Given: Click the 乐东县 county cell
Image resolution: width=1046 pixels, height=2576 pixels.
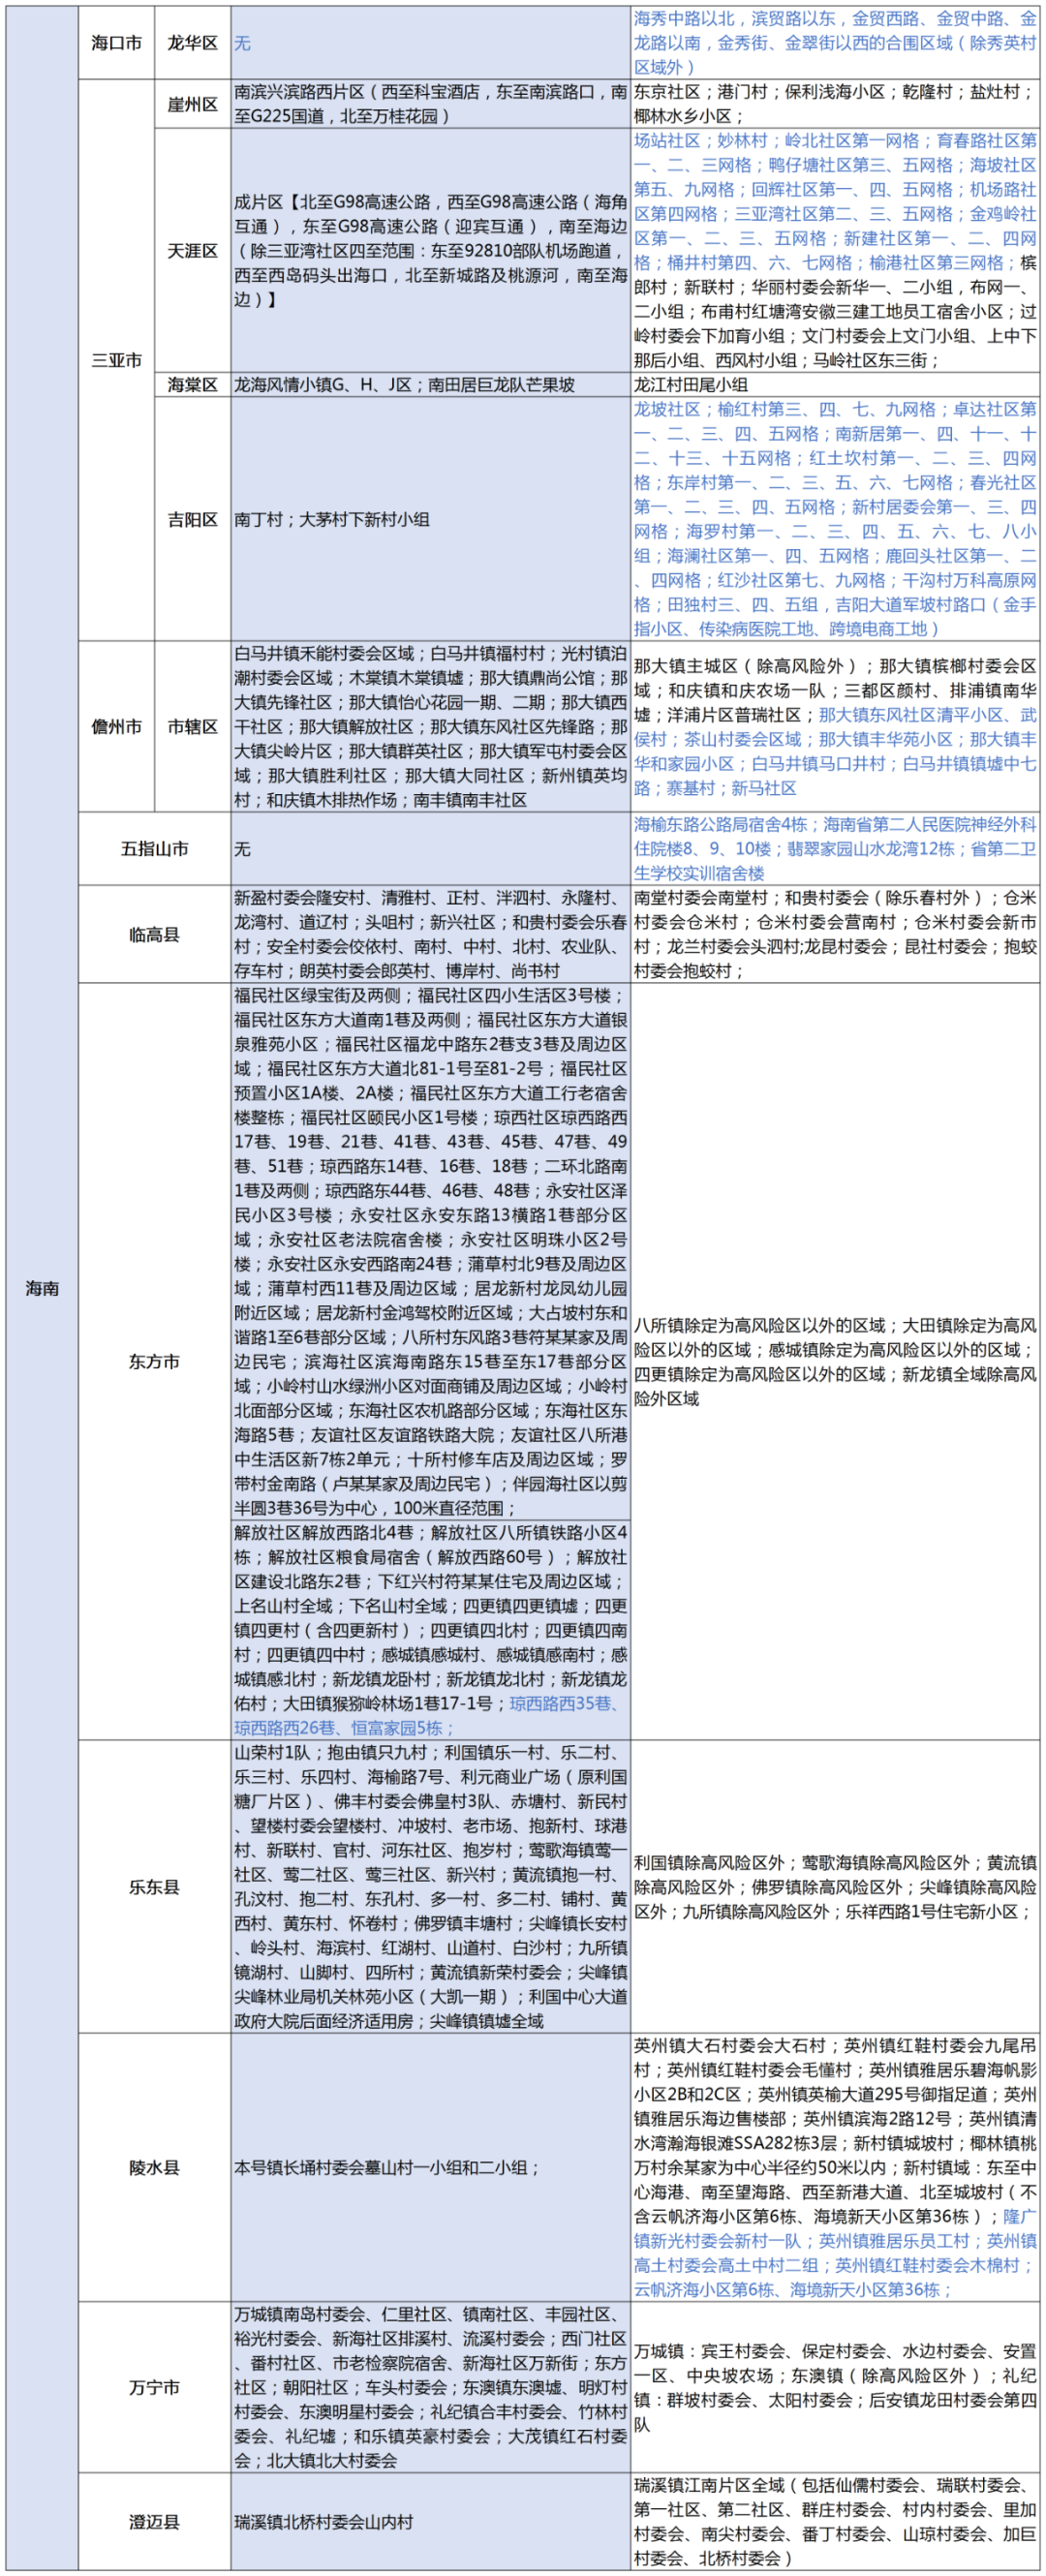Looking at the screenshot, I should 155,1886.
